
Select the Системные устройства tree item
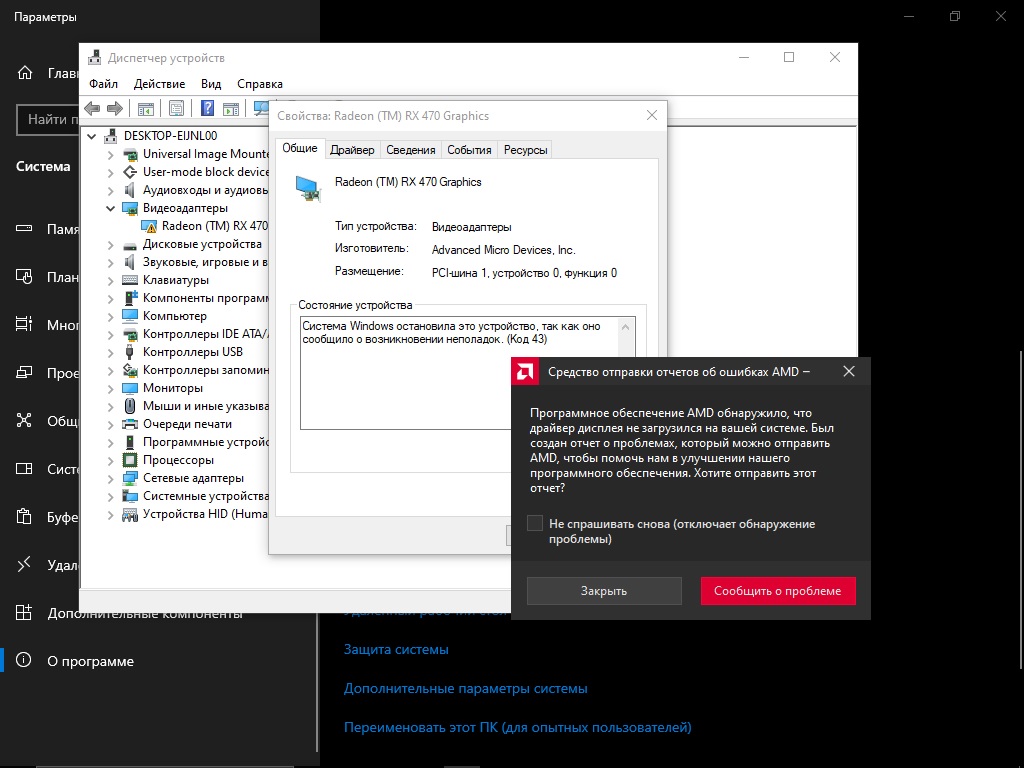point(205,496)
